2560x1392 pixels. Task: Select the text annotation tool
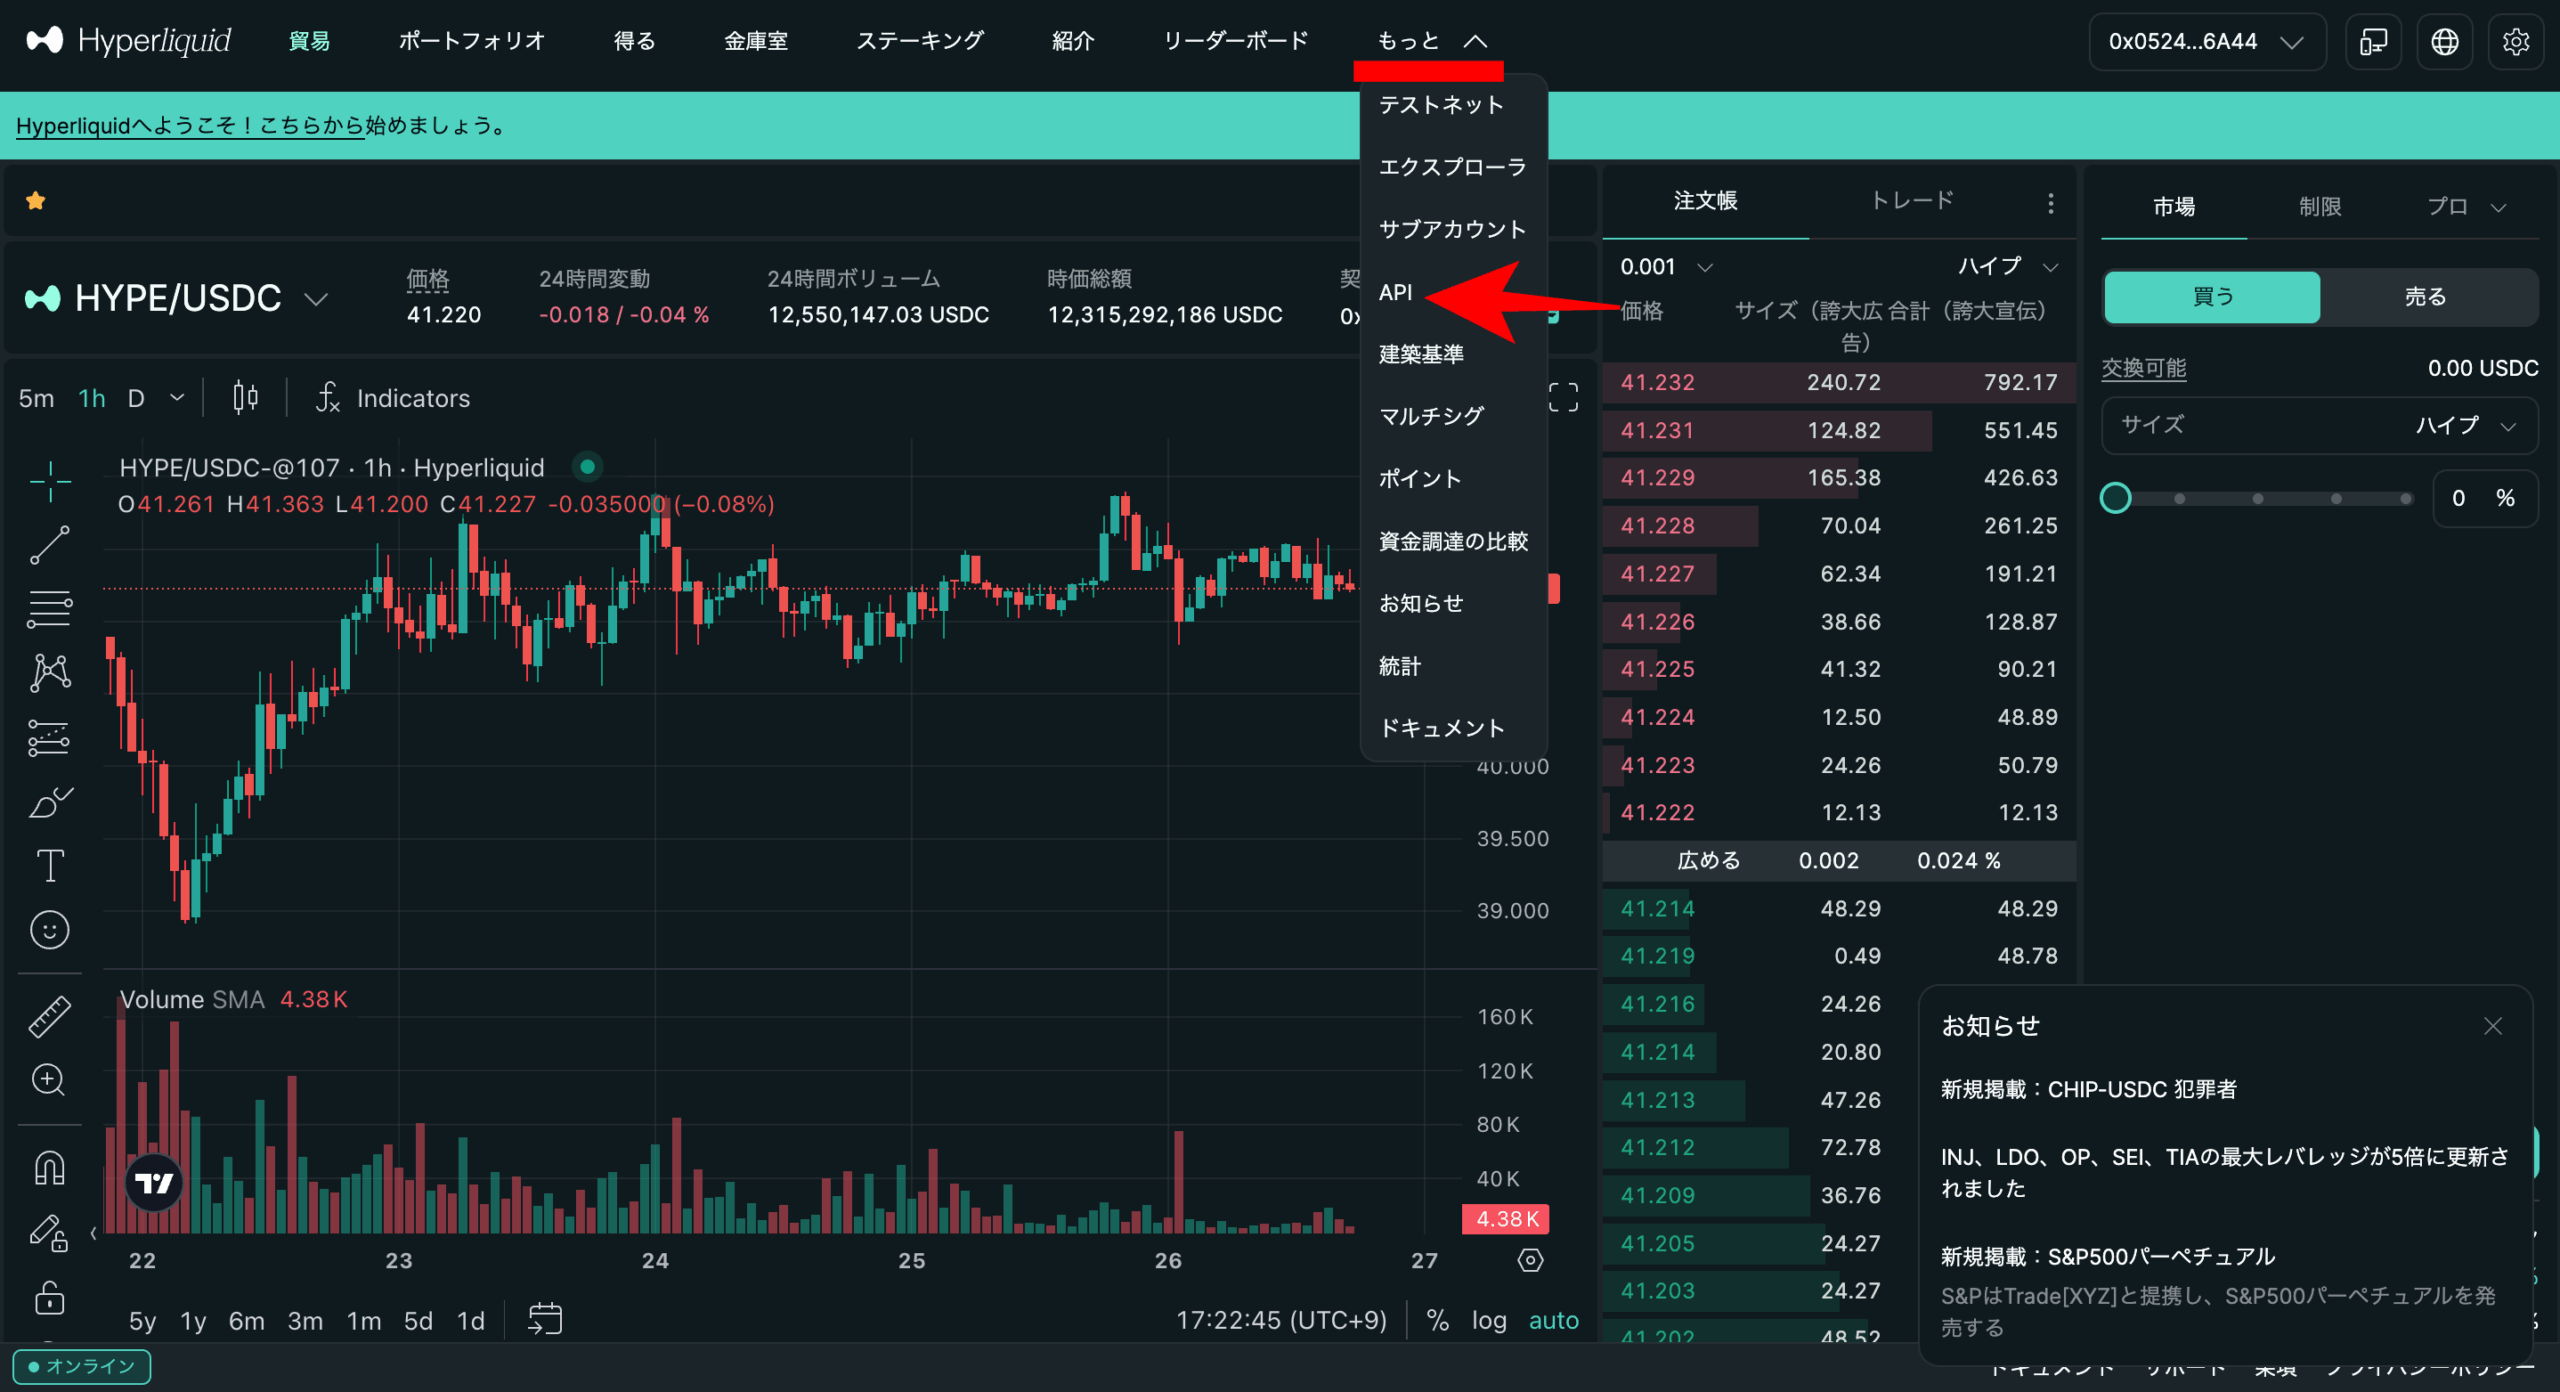tap(49, 866)
